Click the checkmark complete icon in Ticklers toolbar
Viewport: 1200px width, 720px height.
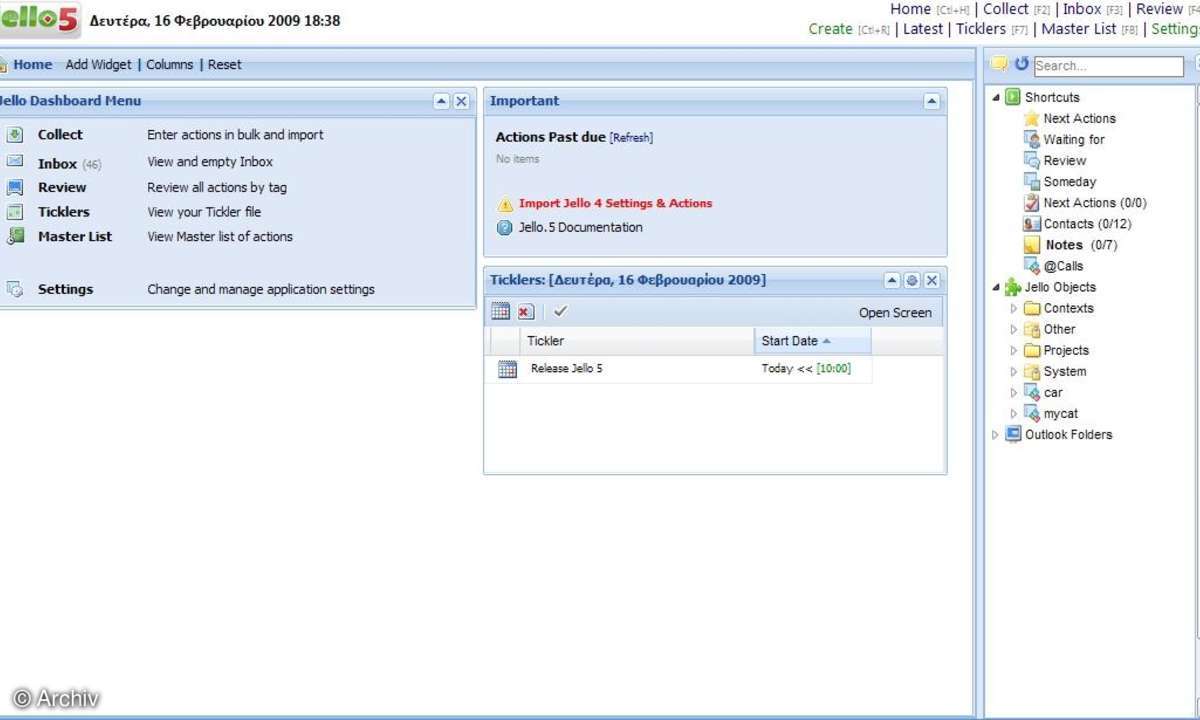click(560, 312)
